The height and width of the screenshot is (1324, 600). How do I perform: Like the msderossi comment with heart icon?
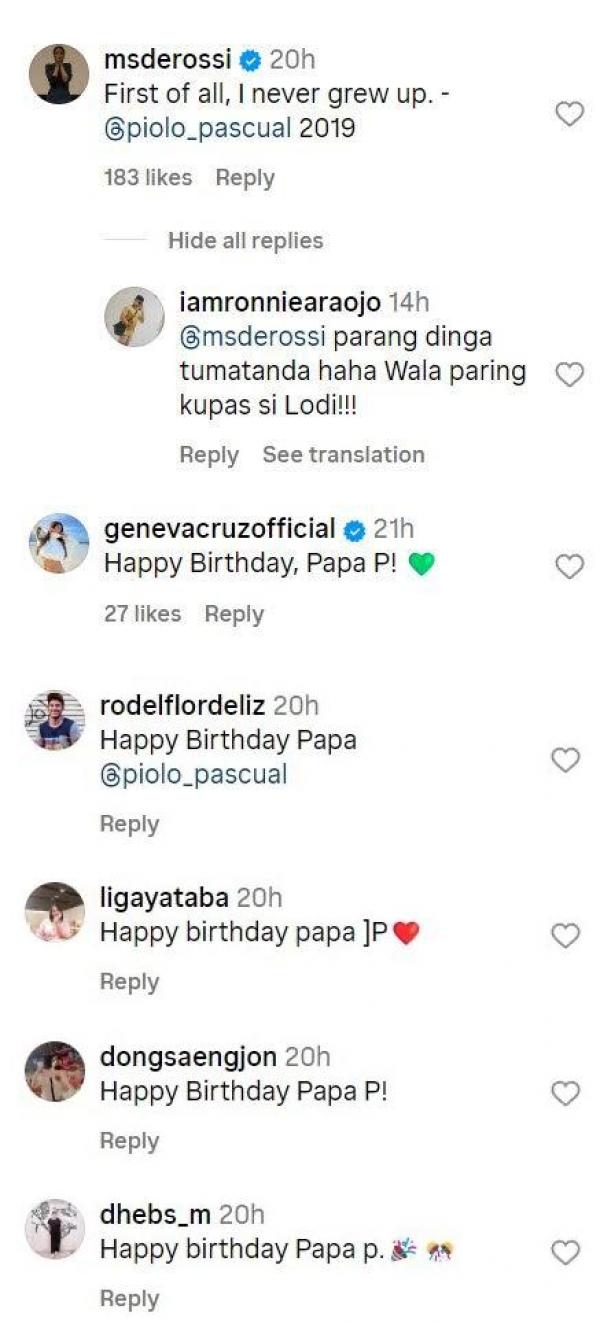pos(569,115)
